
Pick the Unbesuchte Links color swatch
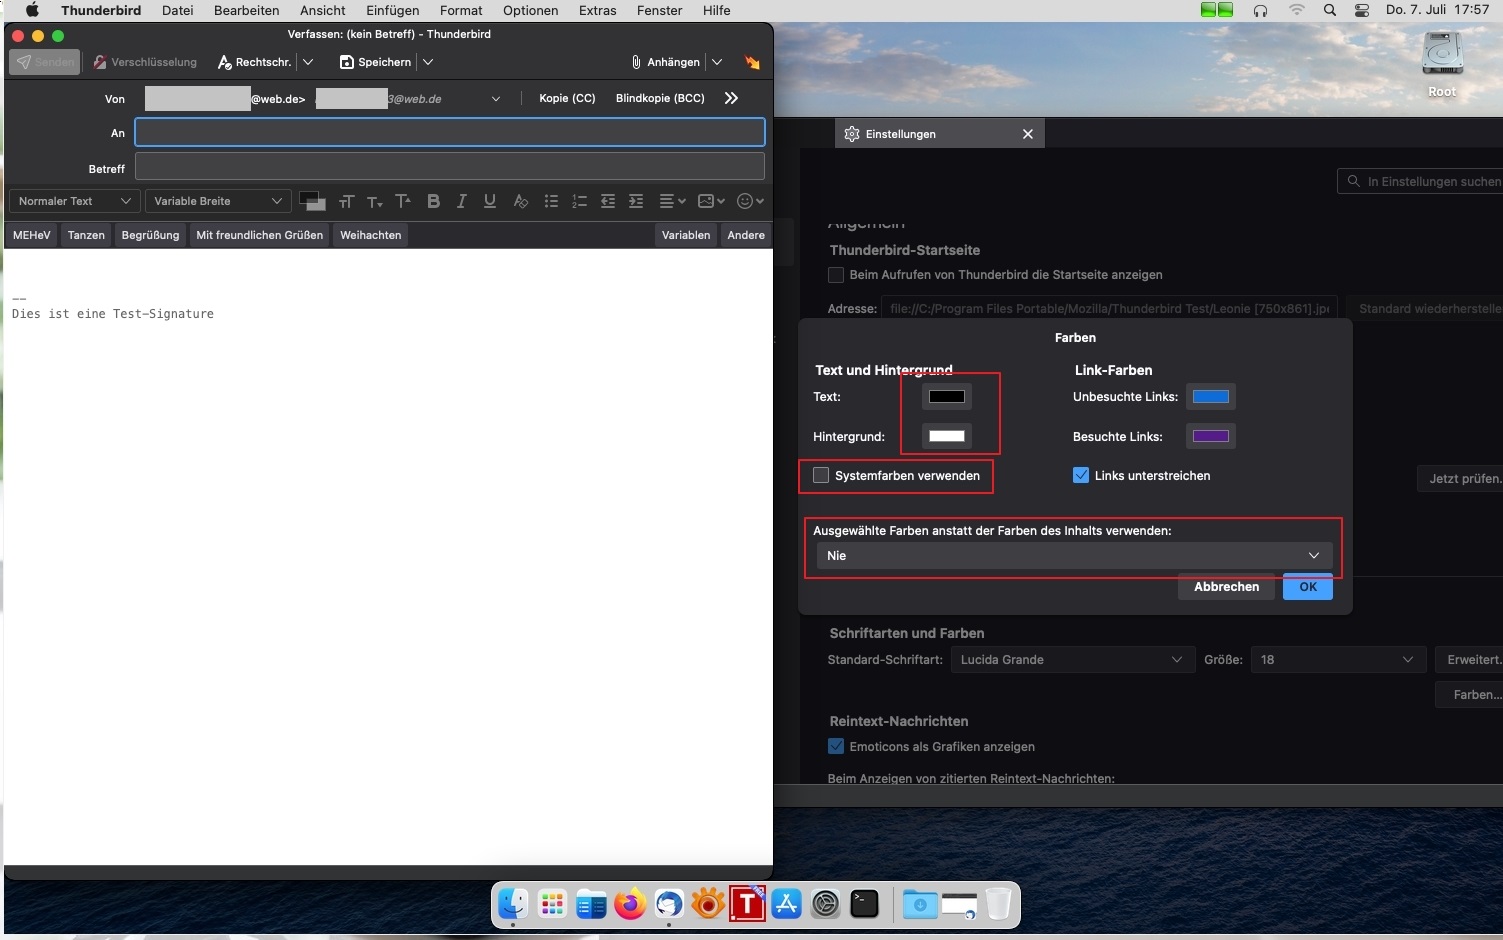tap(1211, 396)
